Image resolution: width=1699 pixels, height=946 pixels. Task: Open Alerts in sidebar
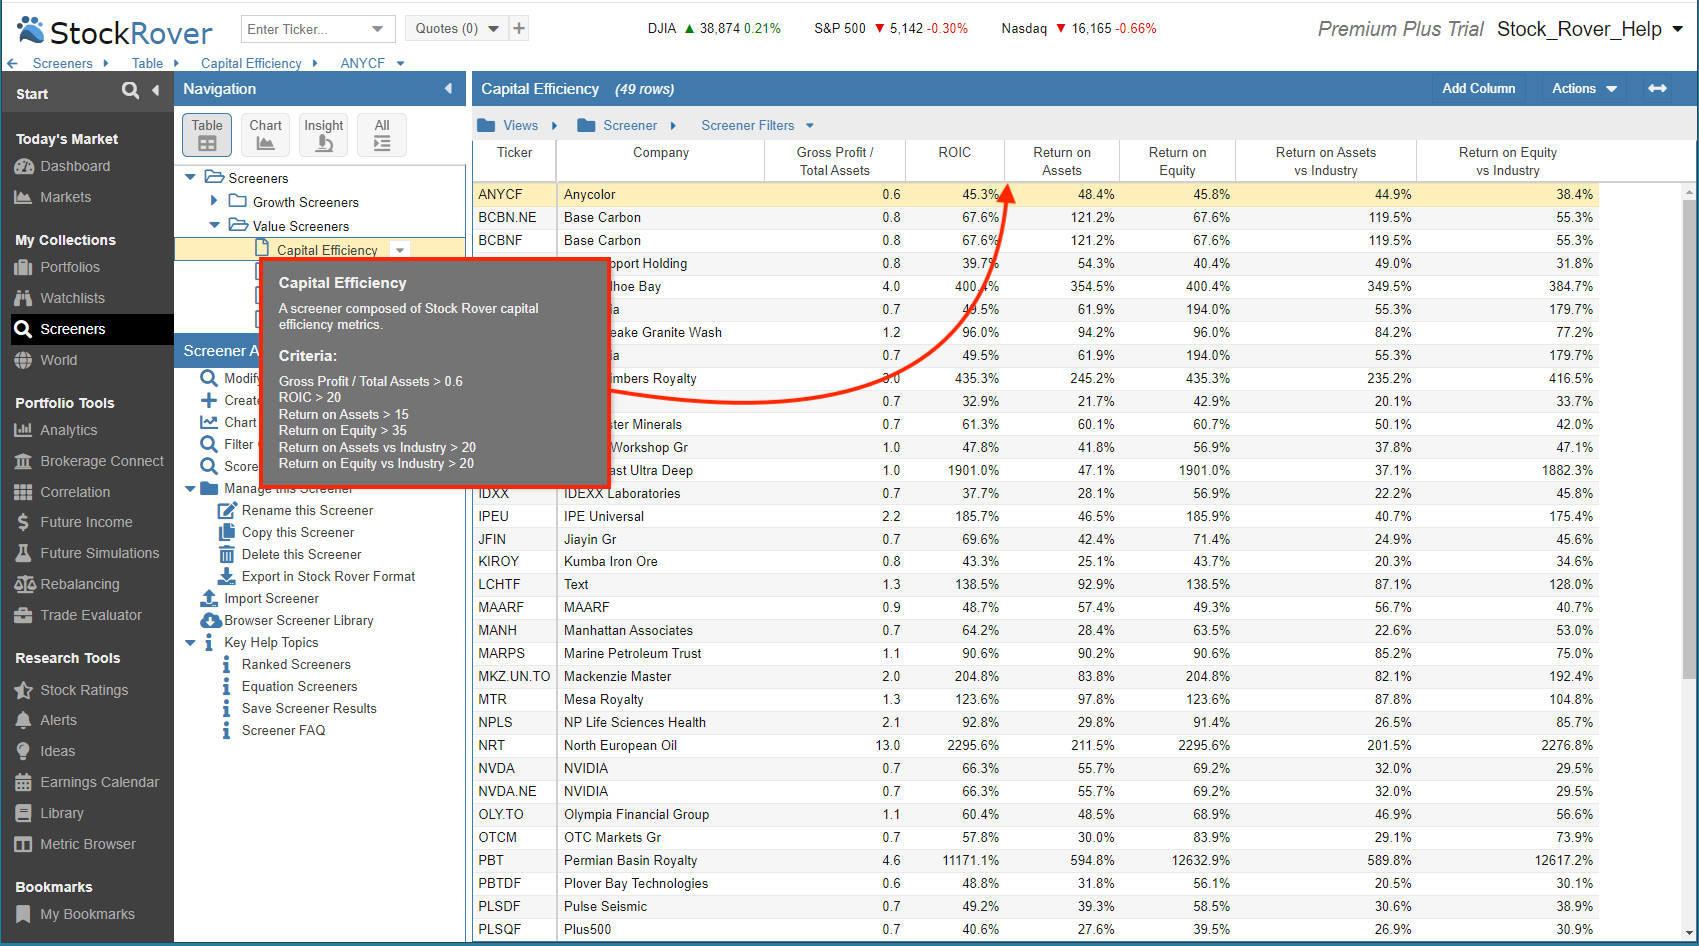(58, 720)
